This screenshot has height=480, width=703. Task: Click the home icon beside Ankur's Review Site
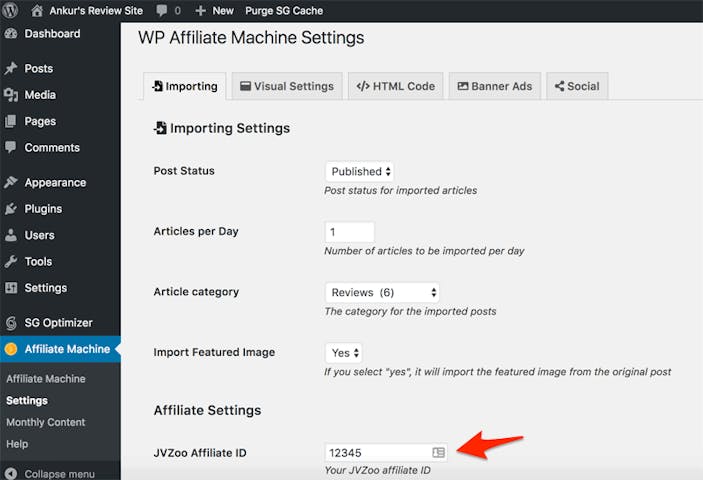click(x=37, y=10)
